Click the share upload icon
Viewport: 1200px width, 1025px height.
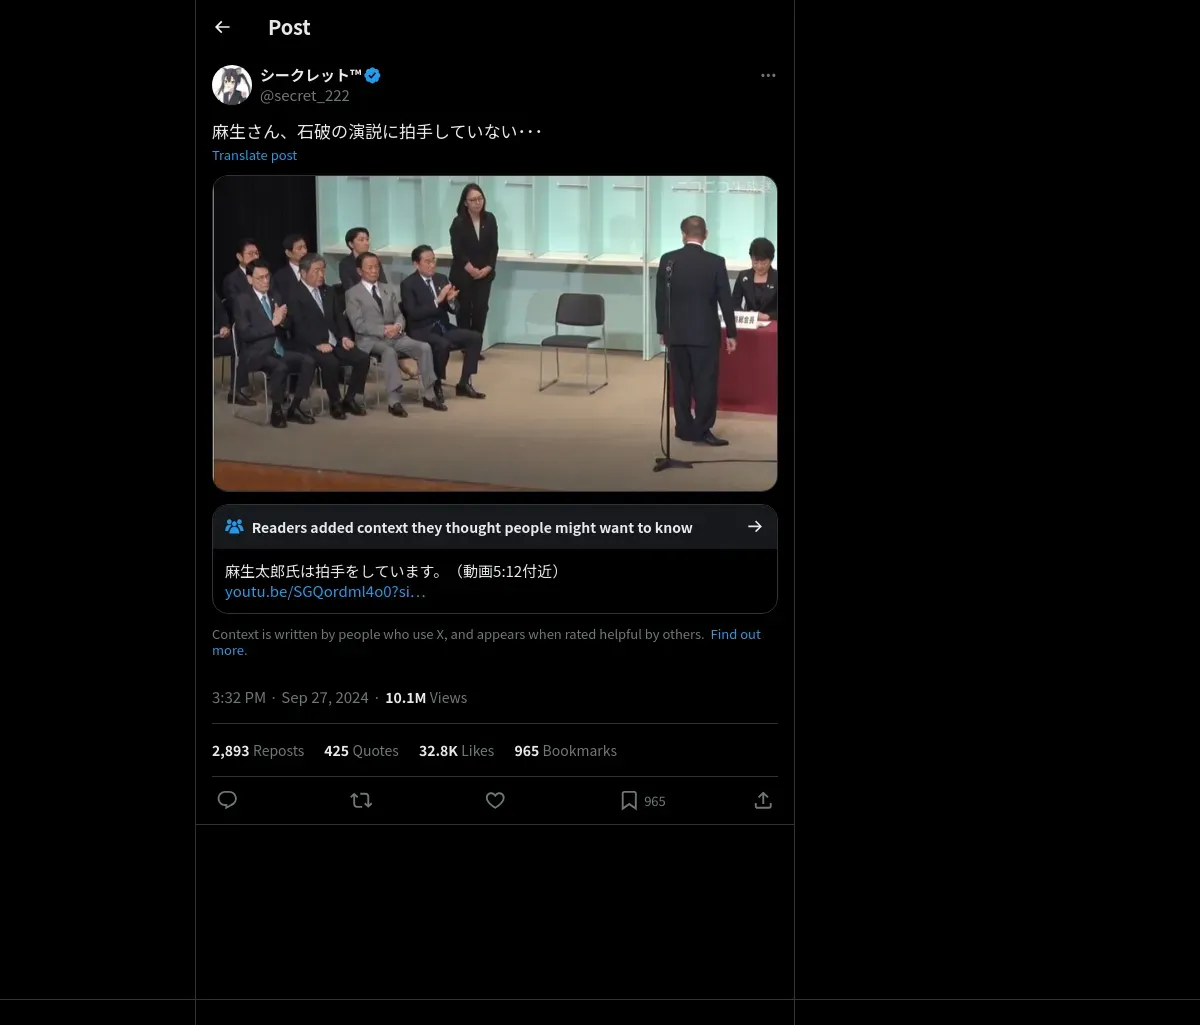(763, 800)
